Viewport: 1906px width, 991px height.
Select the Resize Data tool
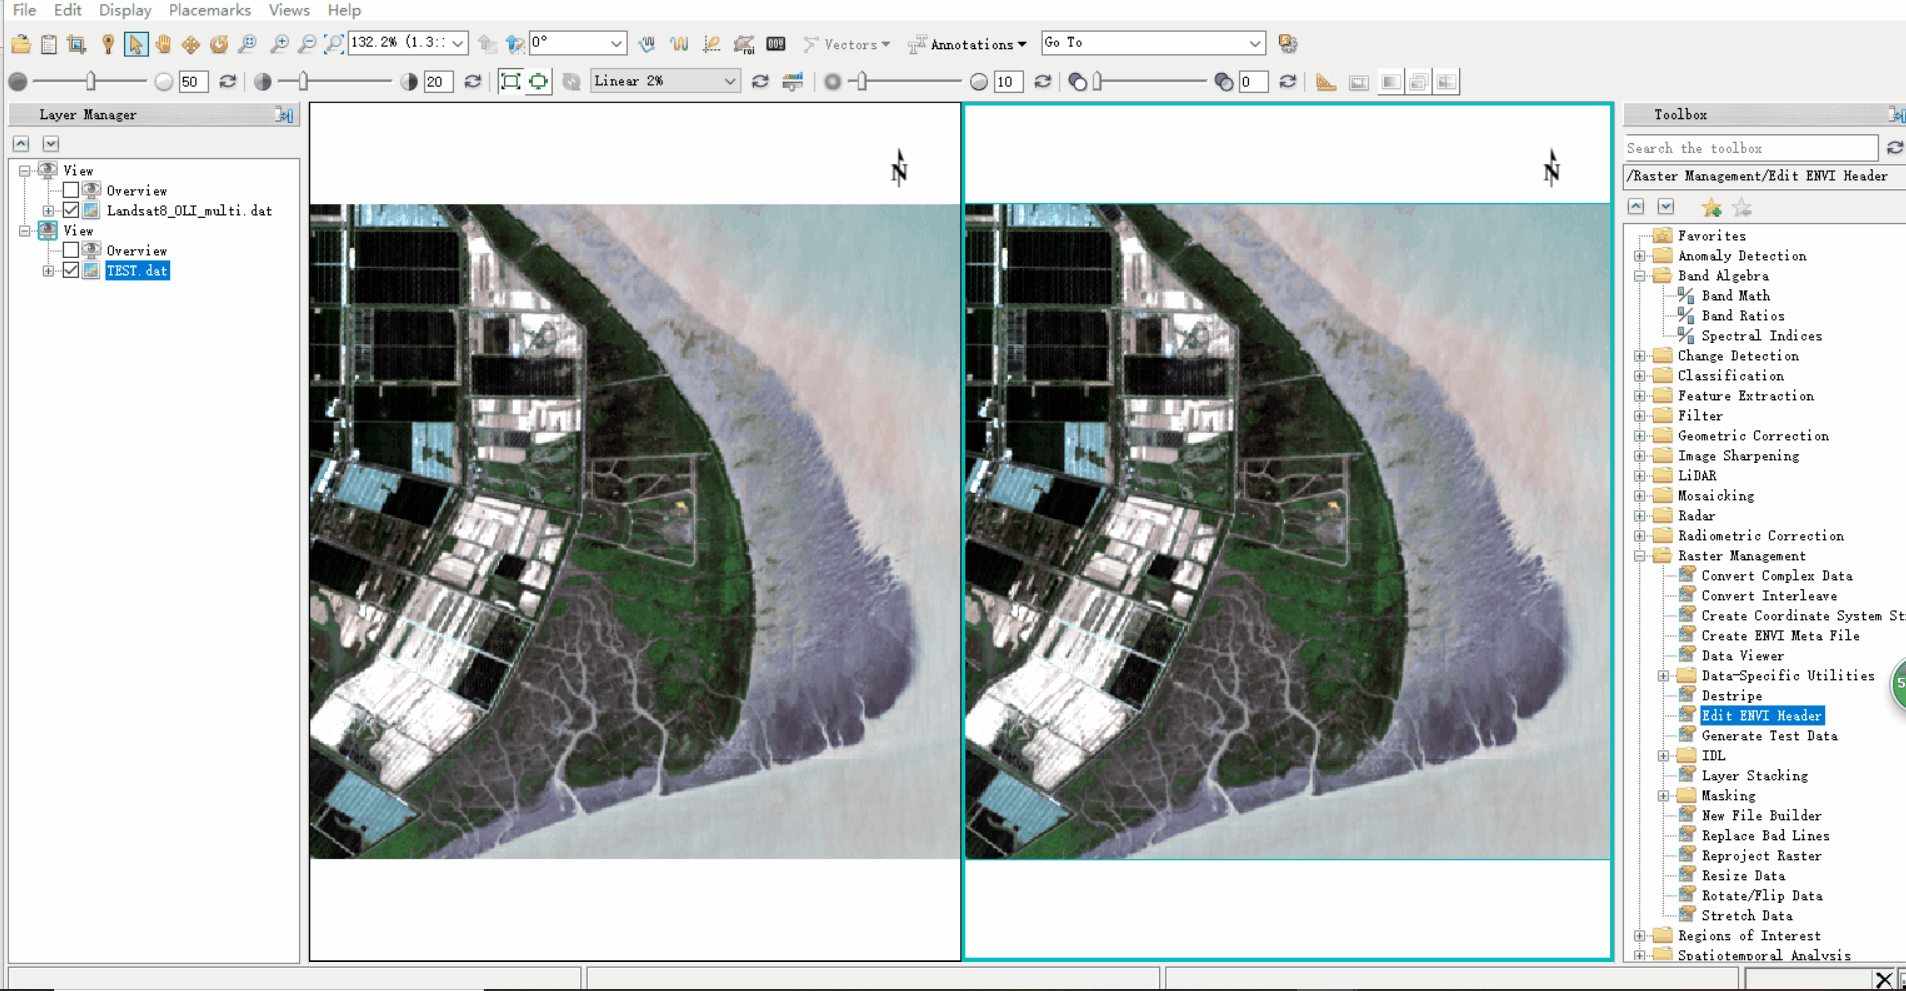(x=1743, y=876)
